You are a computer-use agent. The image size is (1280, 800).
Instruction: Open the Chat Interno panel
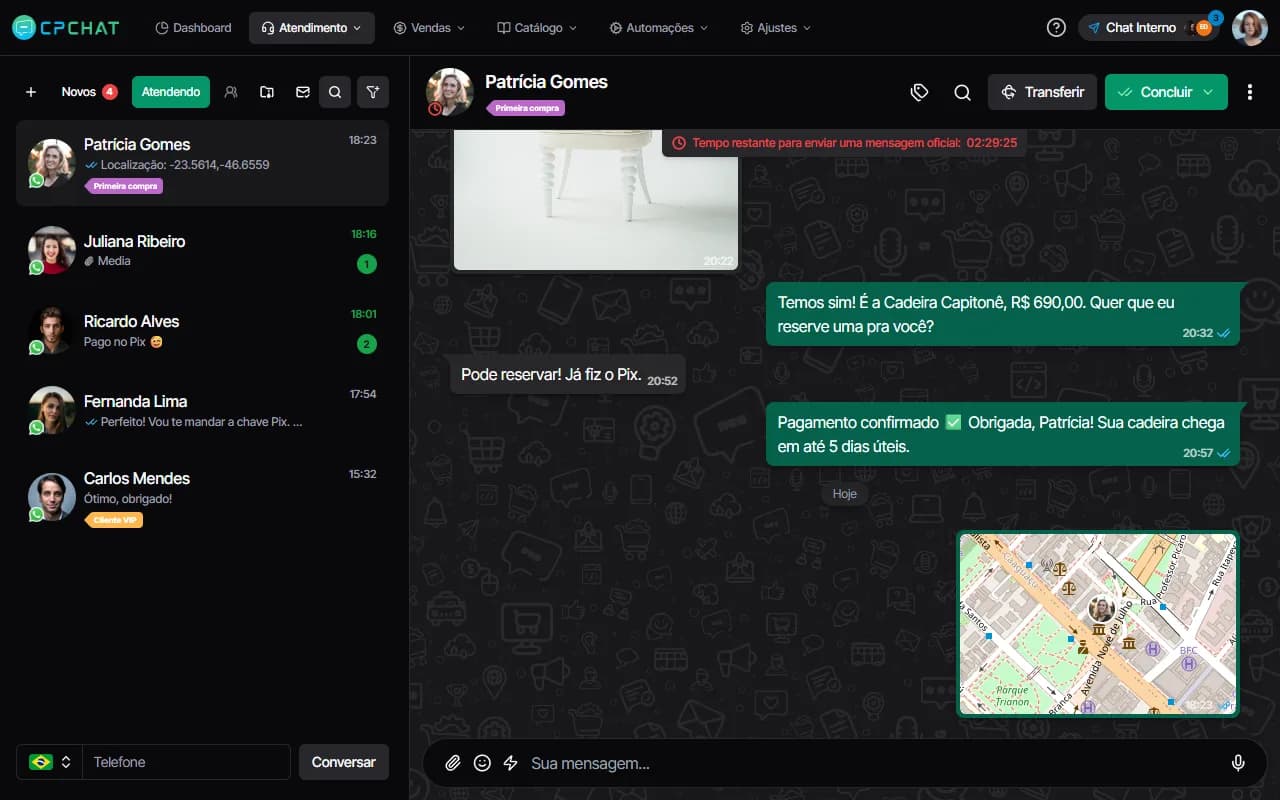point(1149,28)
